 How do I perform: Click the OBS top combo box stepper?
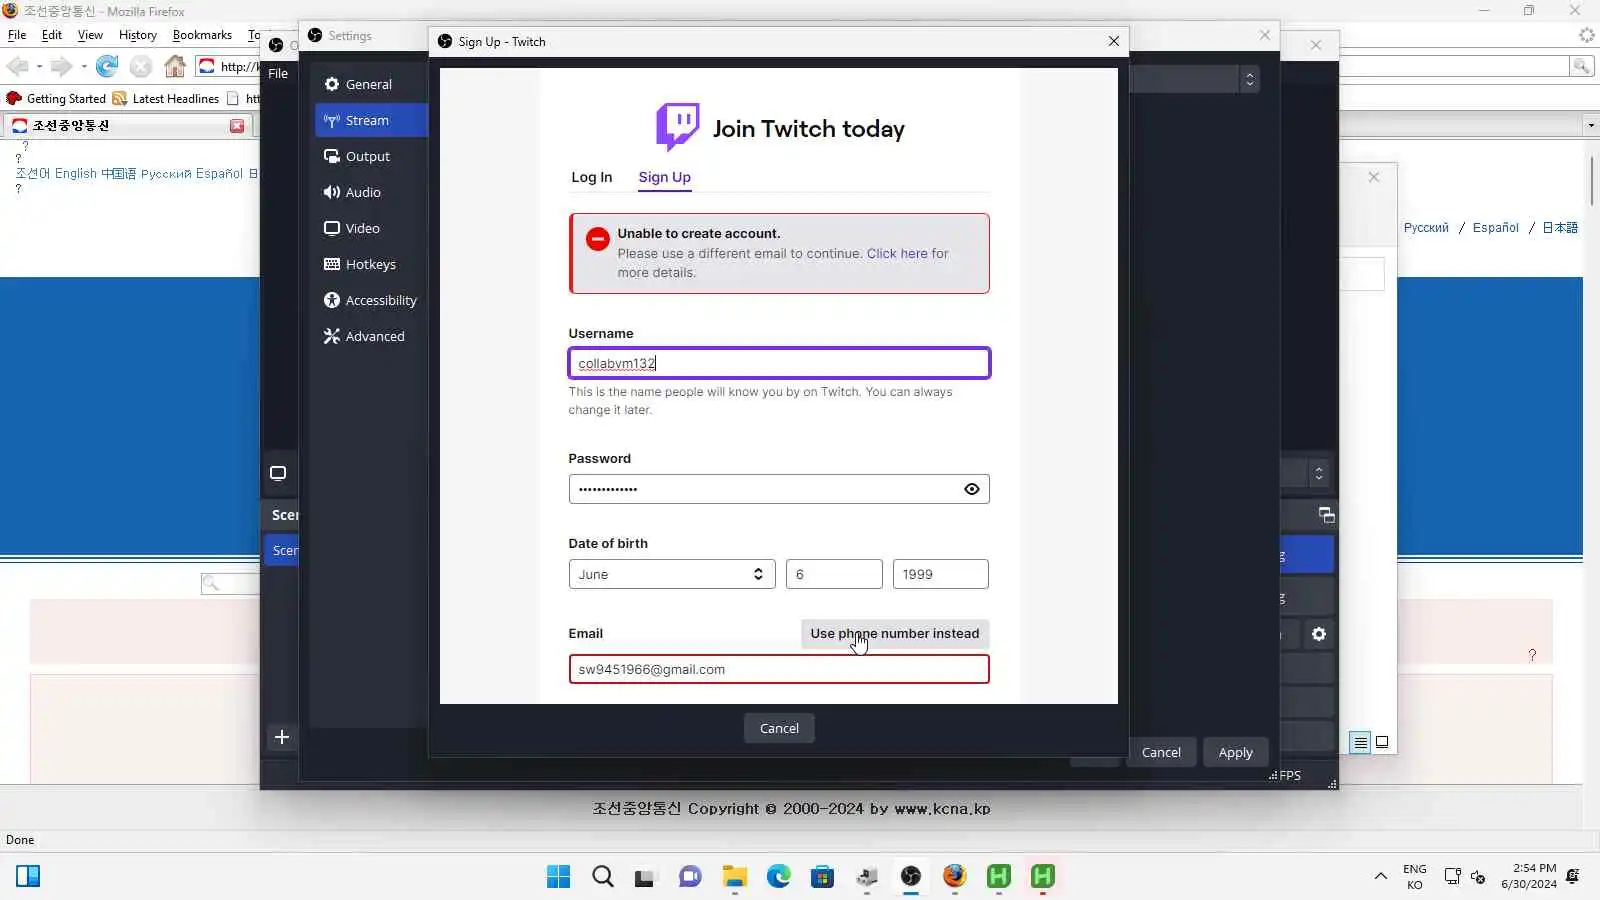pos(1249,79)
